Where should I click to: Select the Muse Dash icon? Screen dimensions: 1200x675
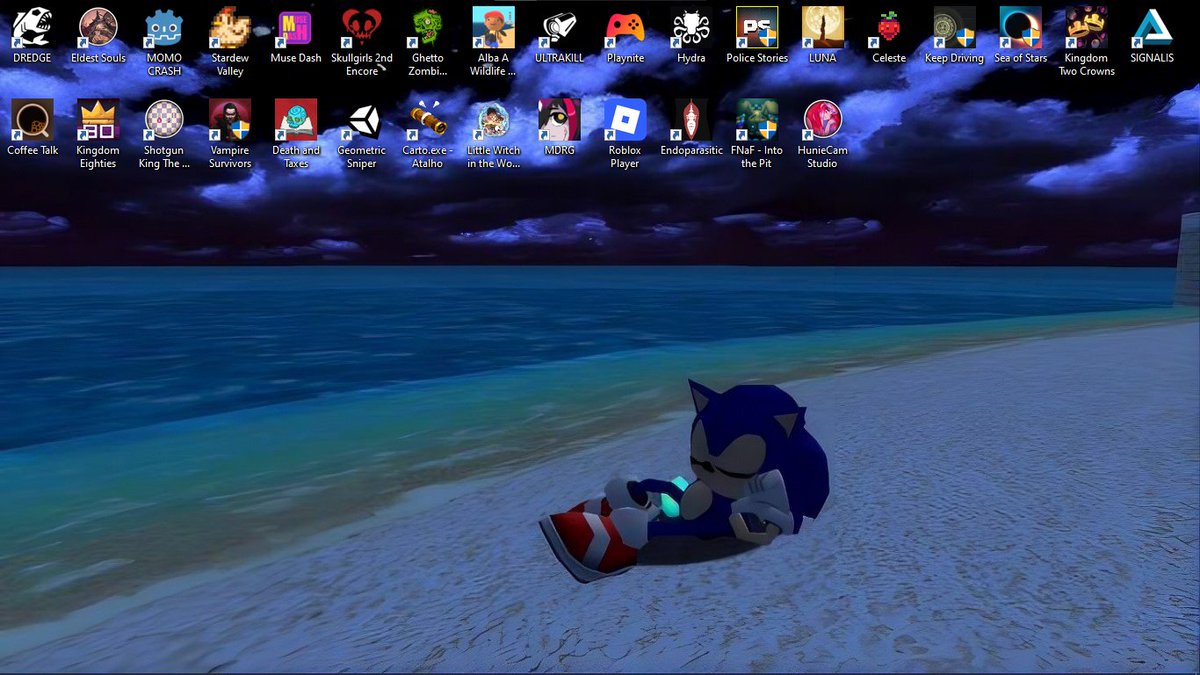point(296,28)
